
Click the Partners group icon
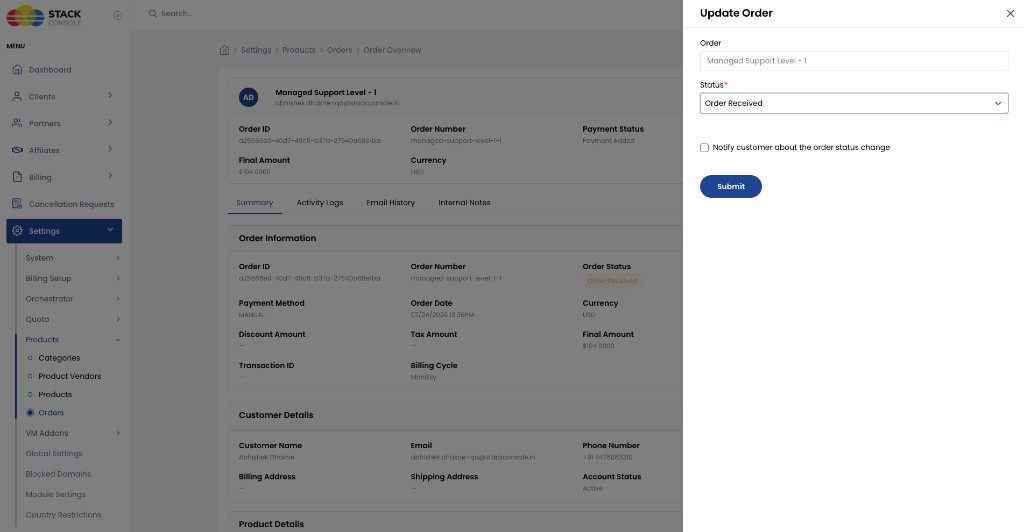pyautogui.click(x=18, y=123)
